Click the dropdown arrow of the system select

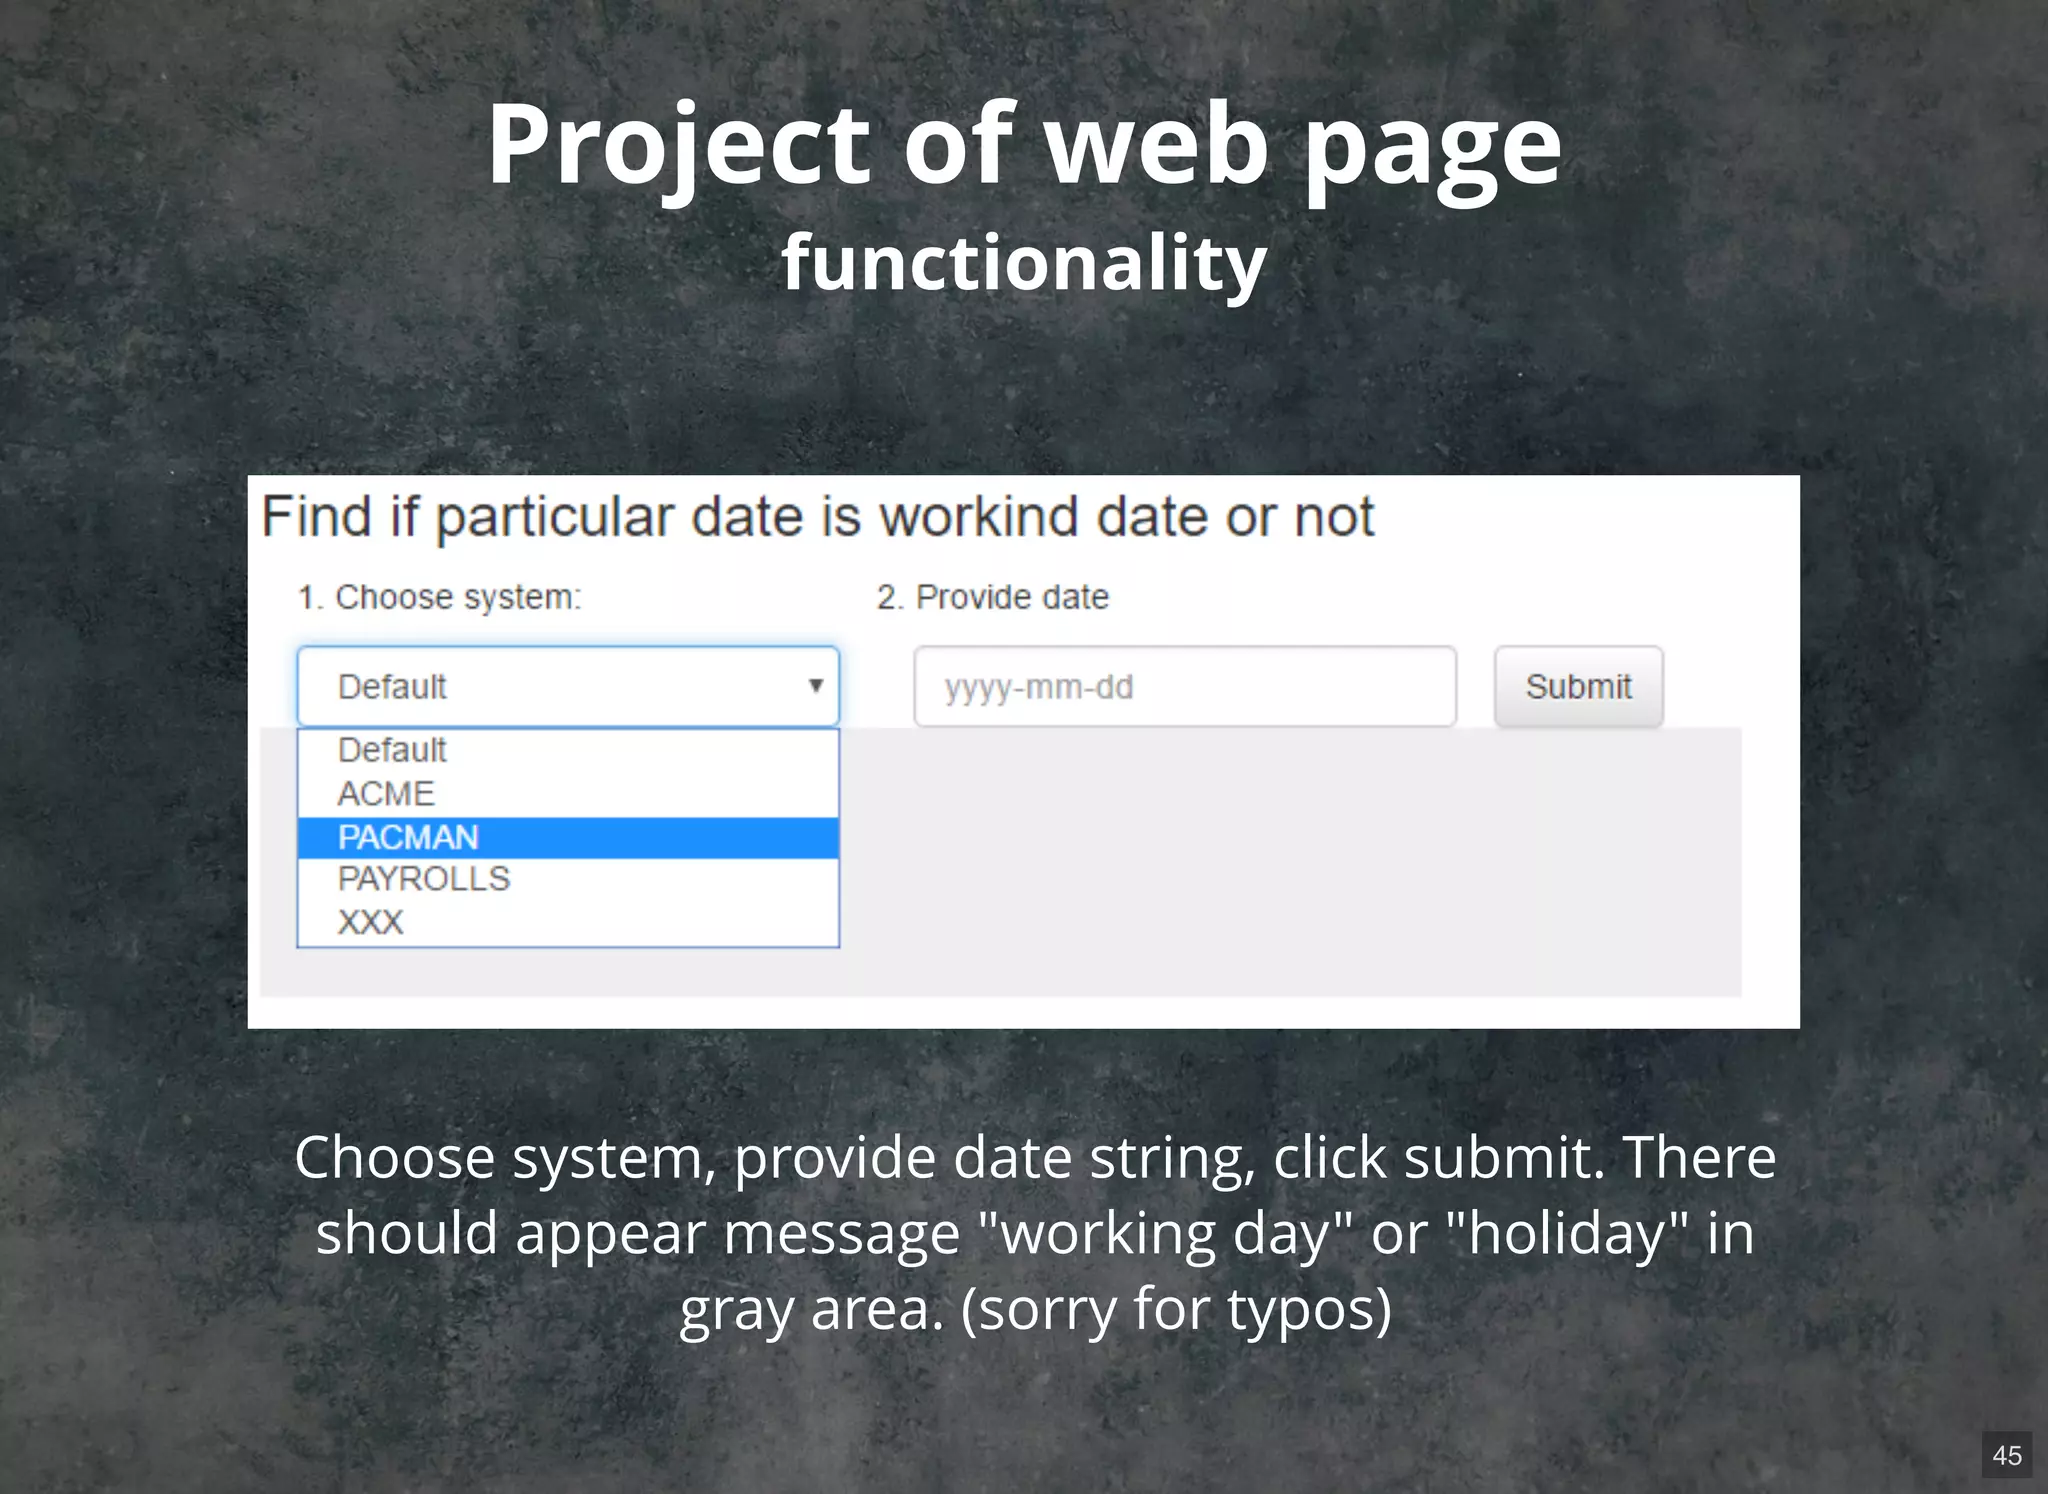[816, 686]
